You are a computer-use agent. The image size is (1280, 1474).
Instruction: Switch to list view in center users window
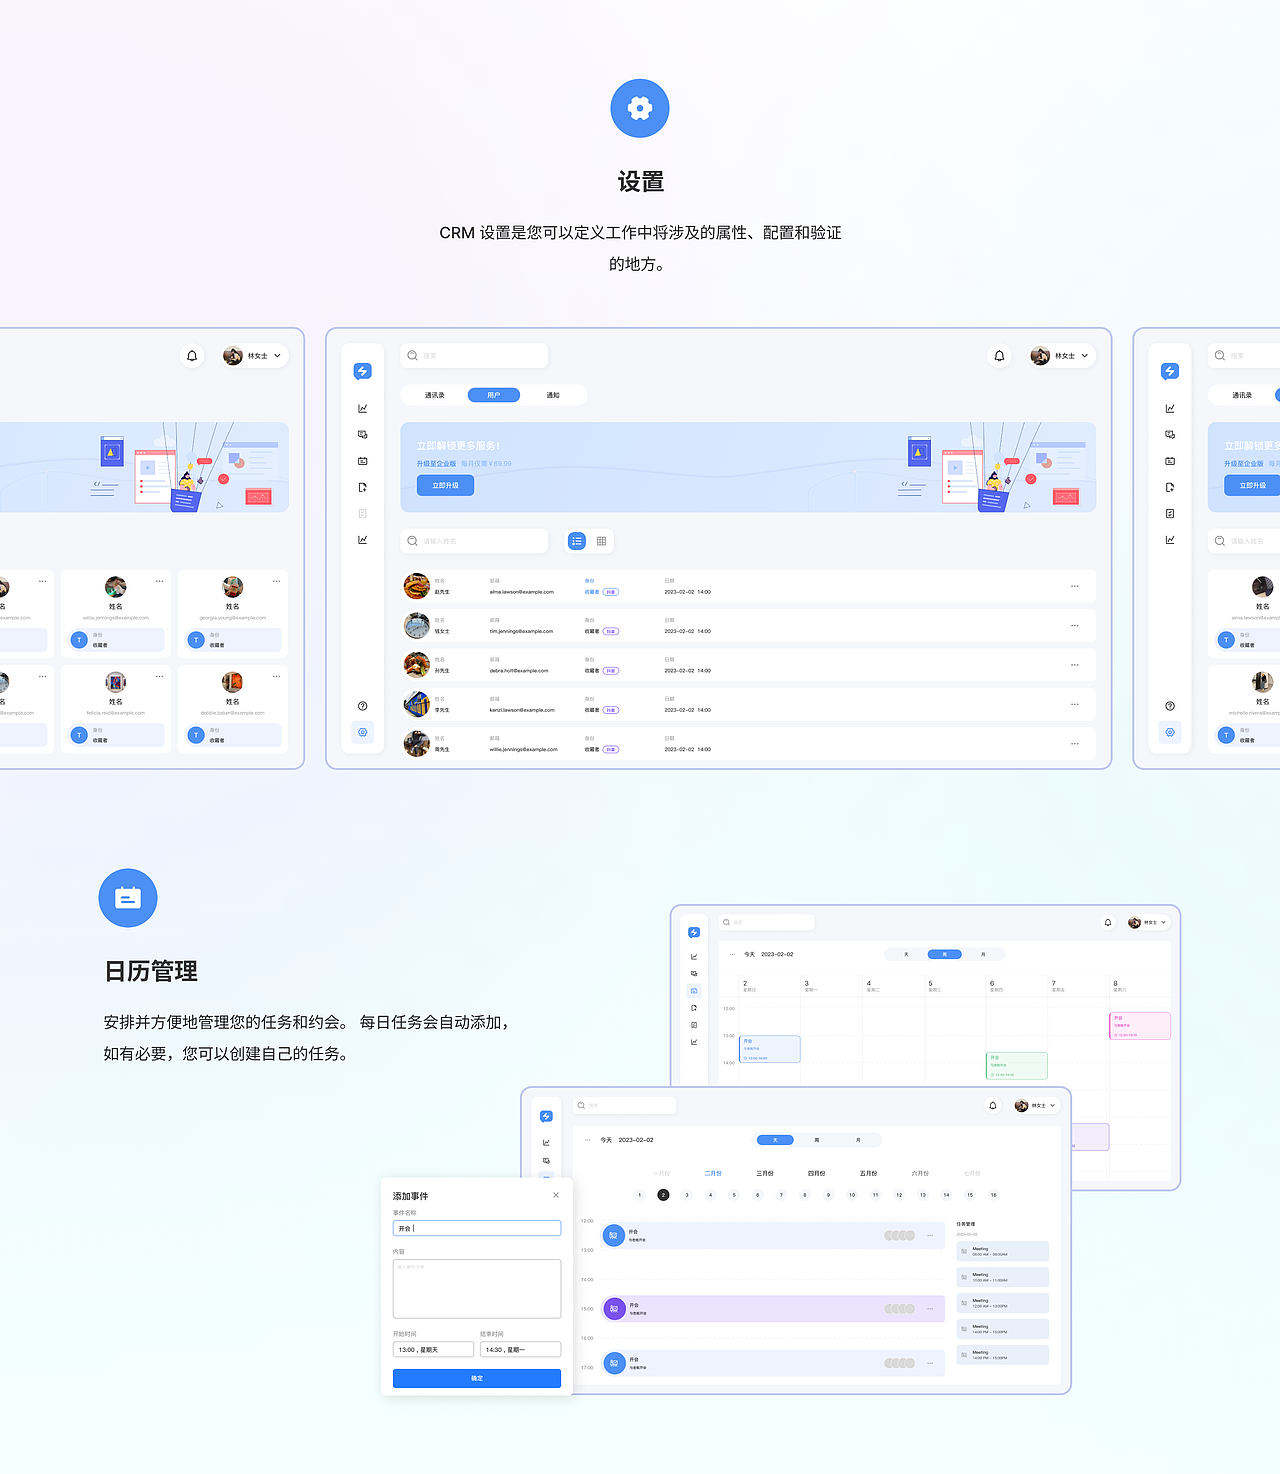pos(577,541)
